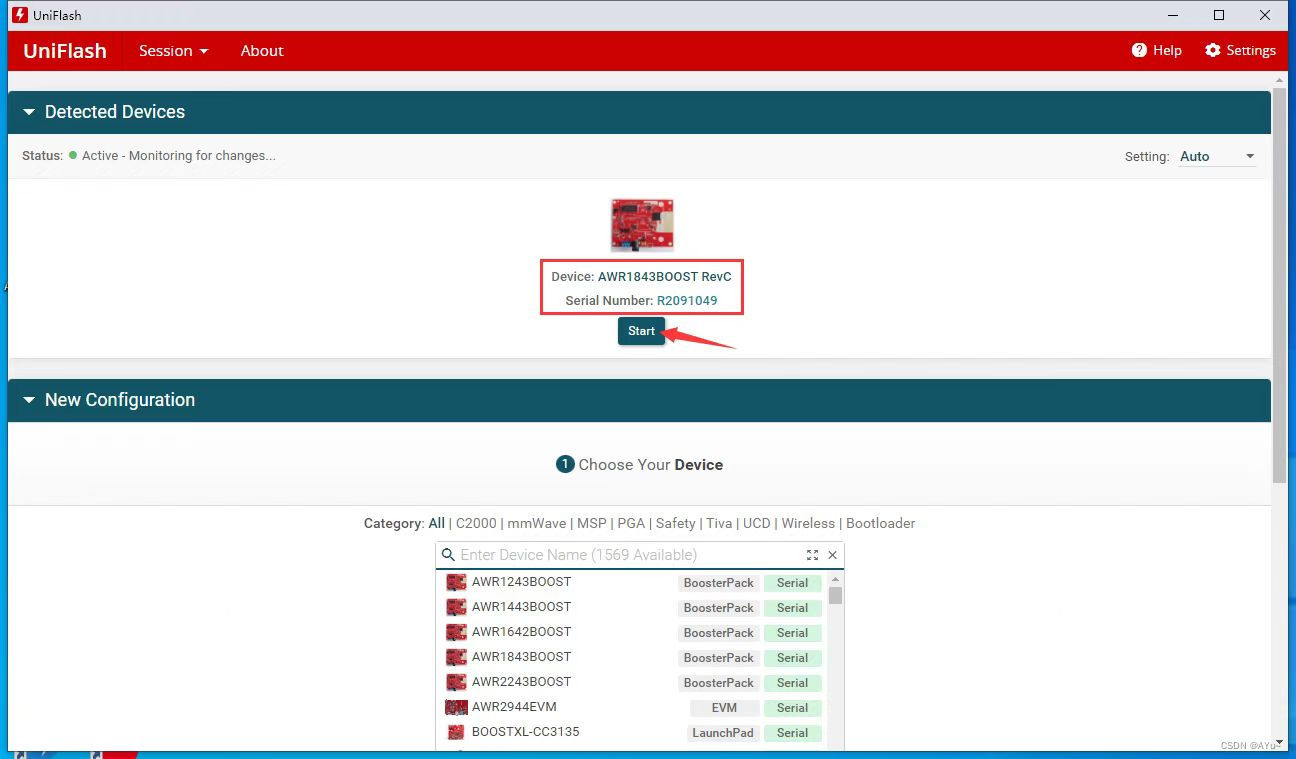Select the AWR2944EVM board icon
This screenshot has height=759, width=1296.
coord(456,707)
